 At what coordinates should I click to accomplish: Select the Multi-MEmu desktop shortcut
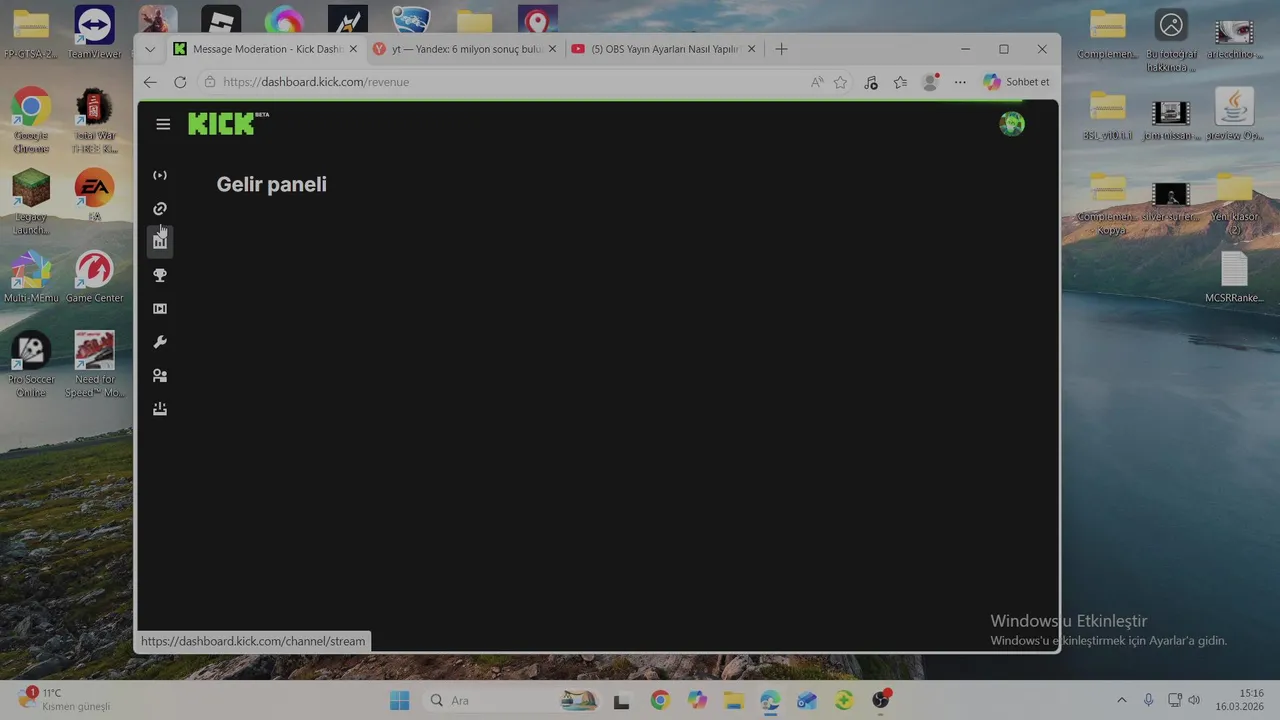click(x=31, y=277)
